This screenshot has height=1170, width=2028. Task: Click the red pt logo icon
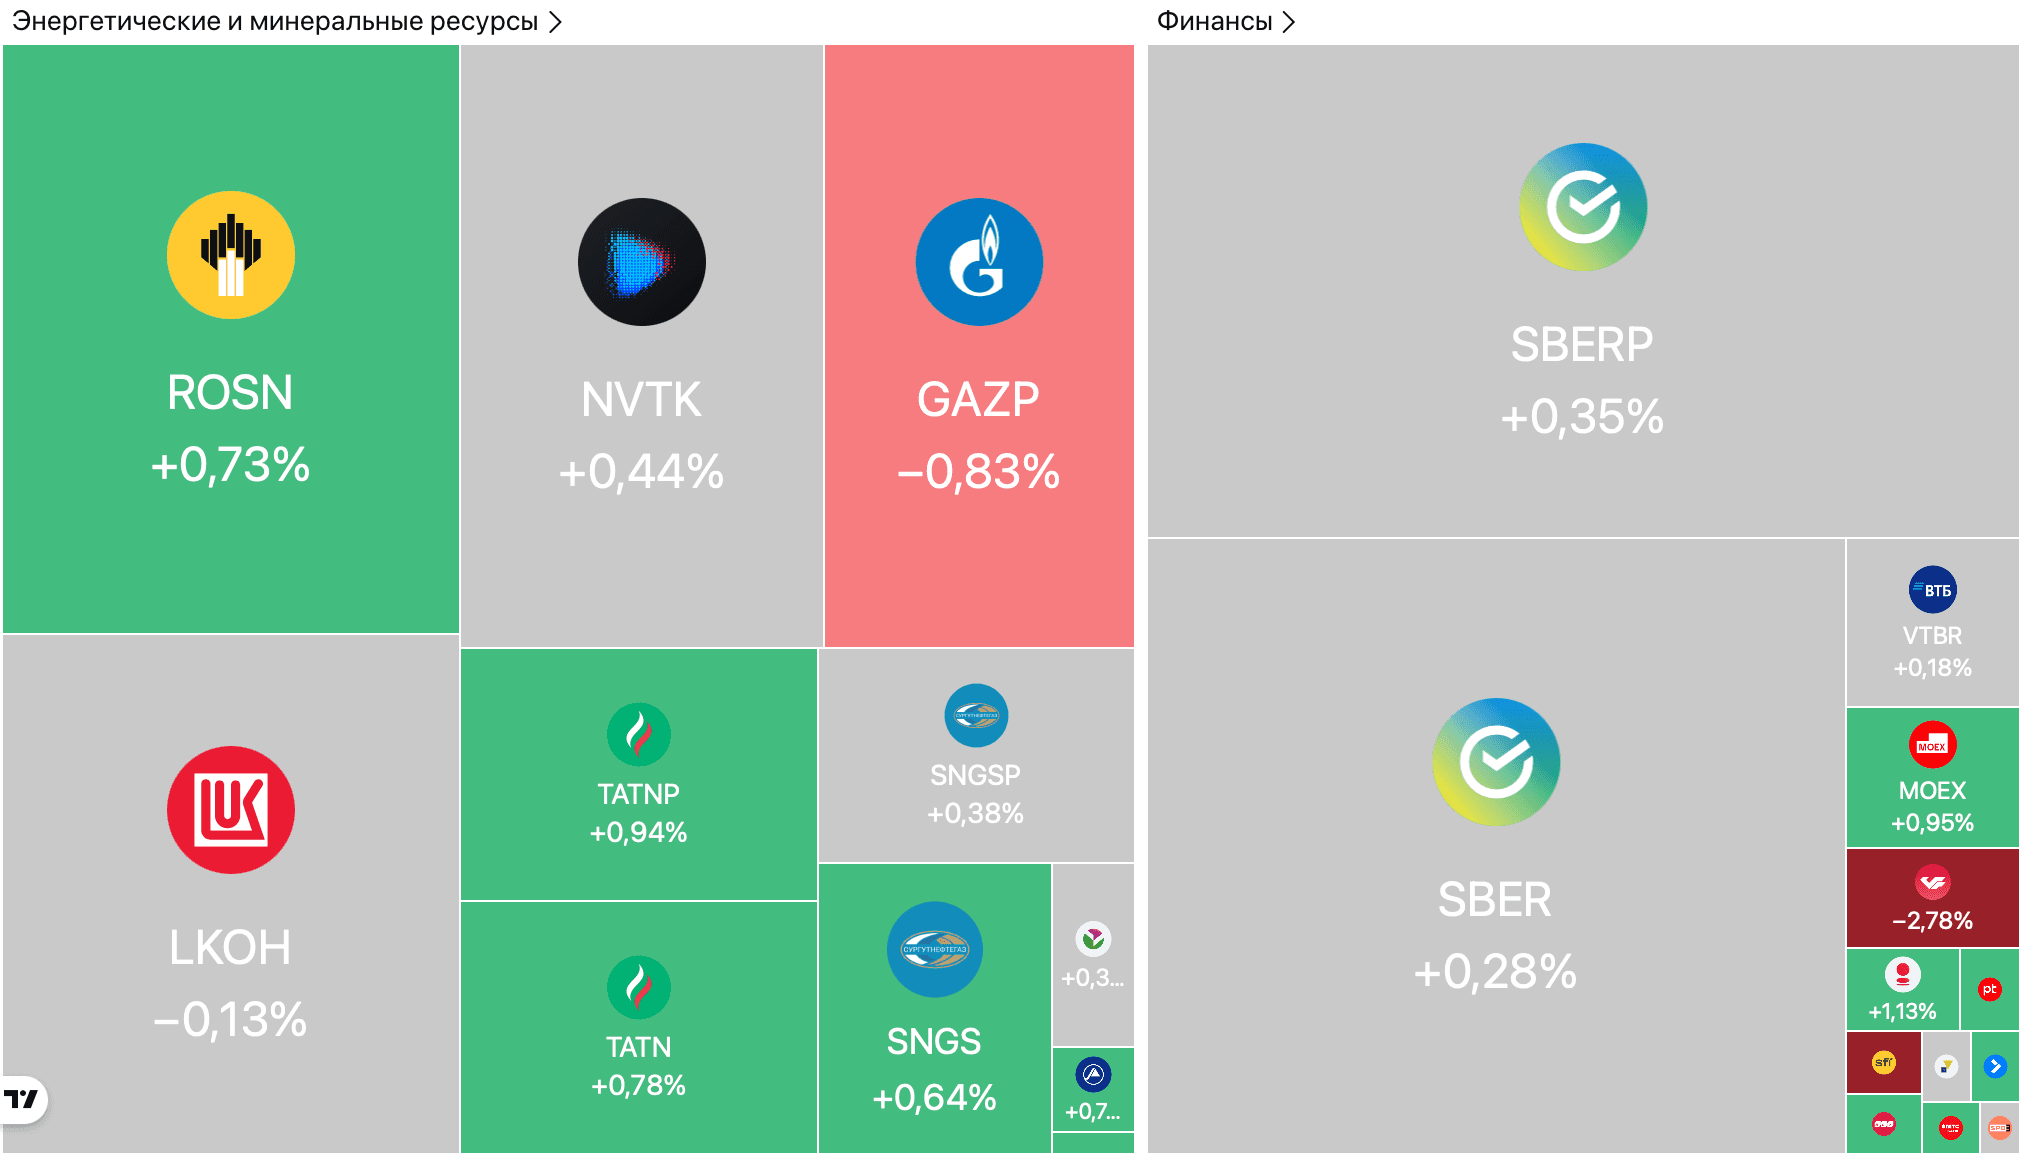[1990, 989]
